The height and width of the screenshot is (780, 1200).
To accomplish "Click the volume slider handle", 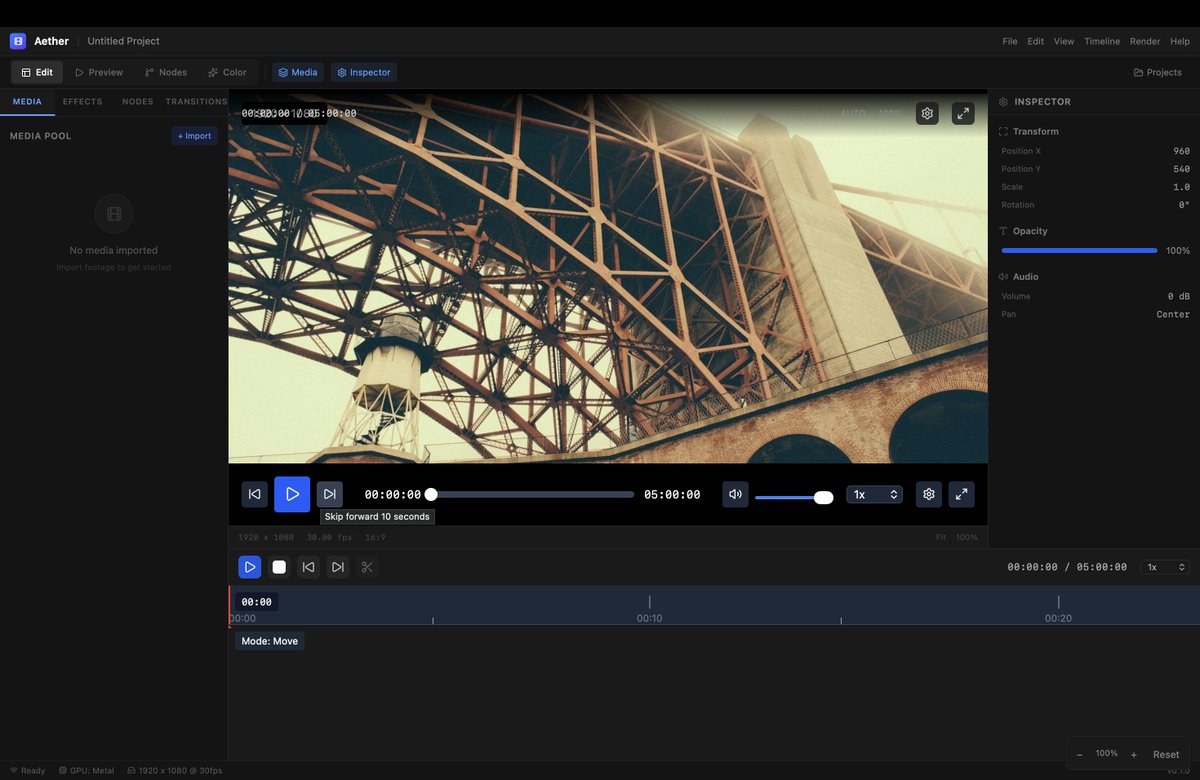I will [x=823, y=497].
